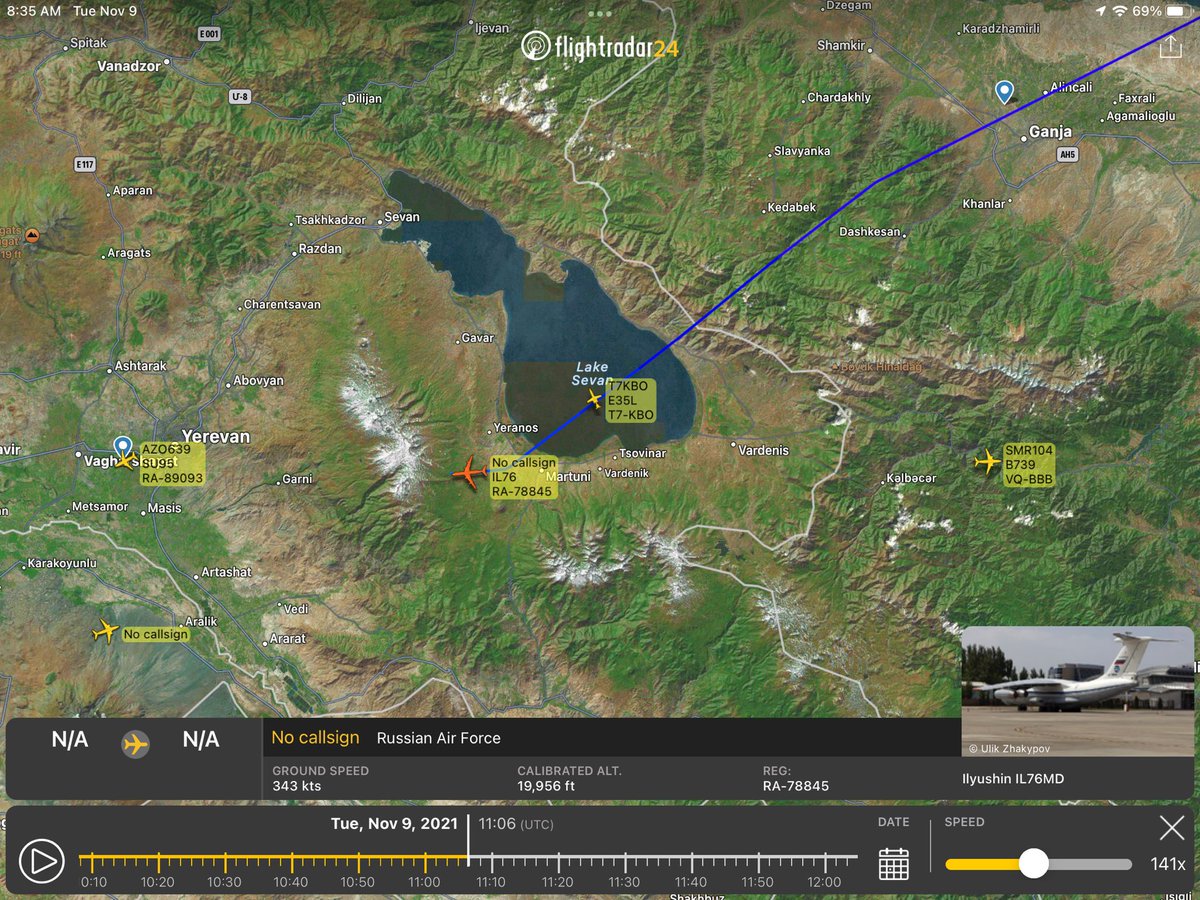Tap the play button on playback bar
This screenshot has height=900, width=1200.
(x=42, y=861)
